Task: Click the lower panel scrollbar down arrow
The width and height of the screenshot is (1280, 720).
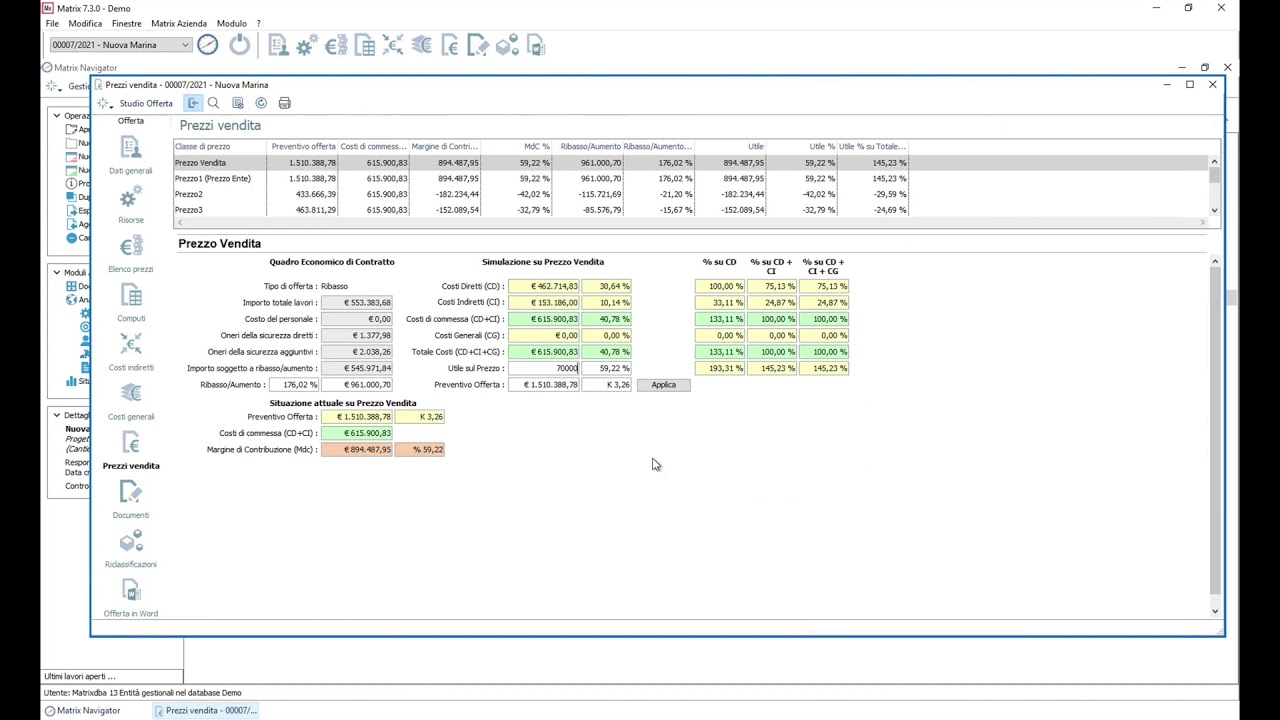Action: point(1215,611)
